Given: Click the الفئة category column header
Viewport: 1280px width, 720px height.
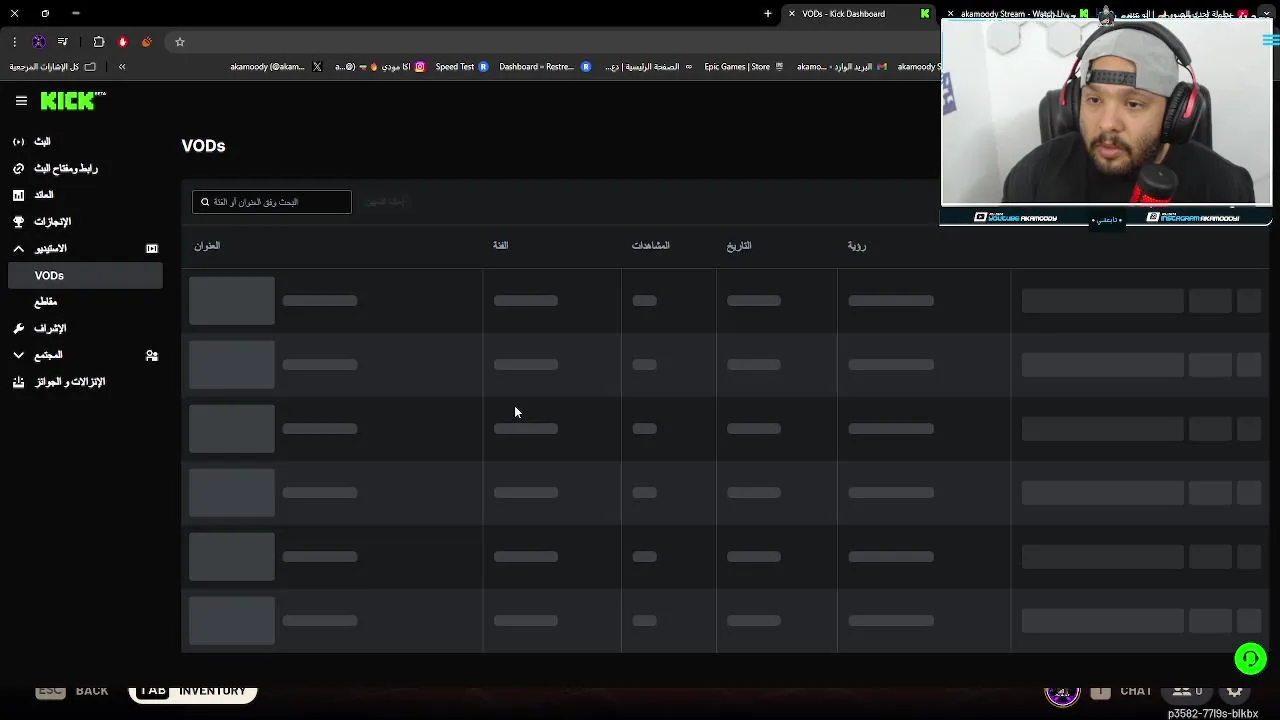Looking at the screenshot, I should [501, 246].
